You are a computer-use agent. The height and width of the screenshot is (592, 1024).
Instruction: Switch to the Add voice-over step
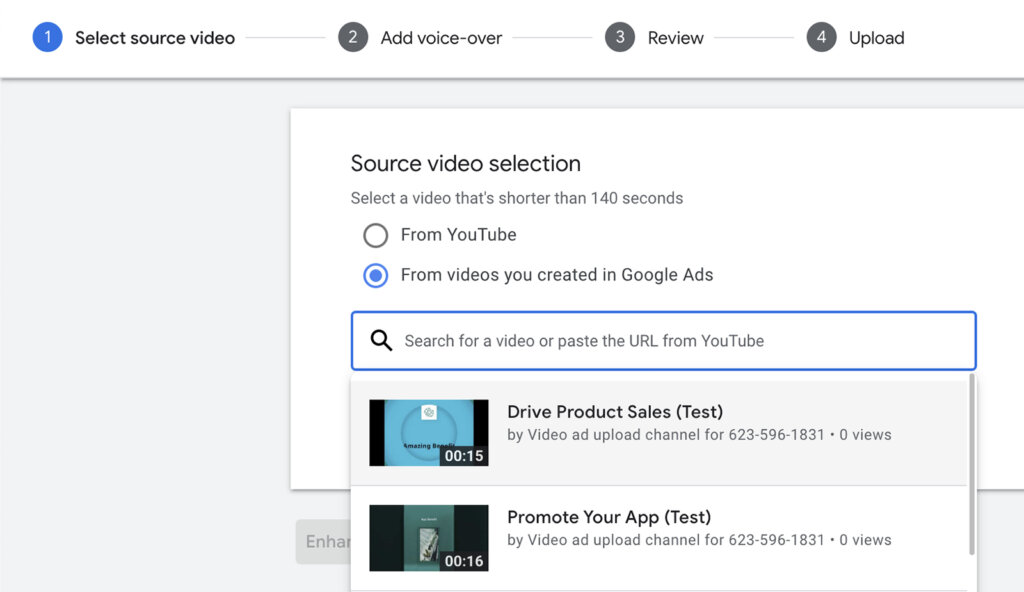[441, 37]
